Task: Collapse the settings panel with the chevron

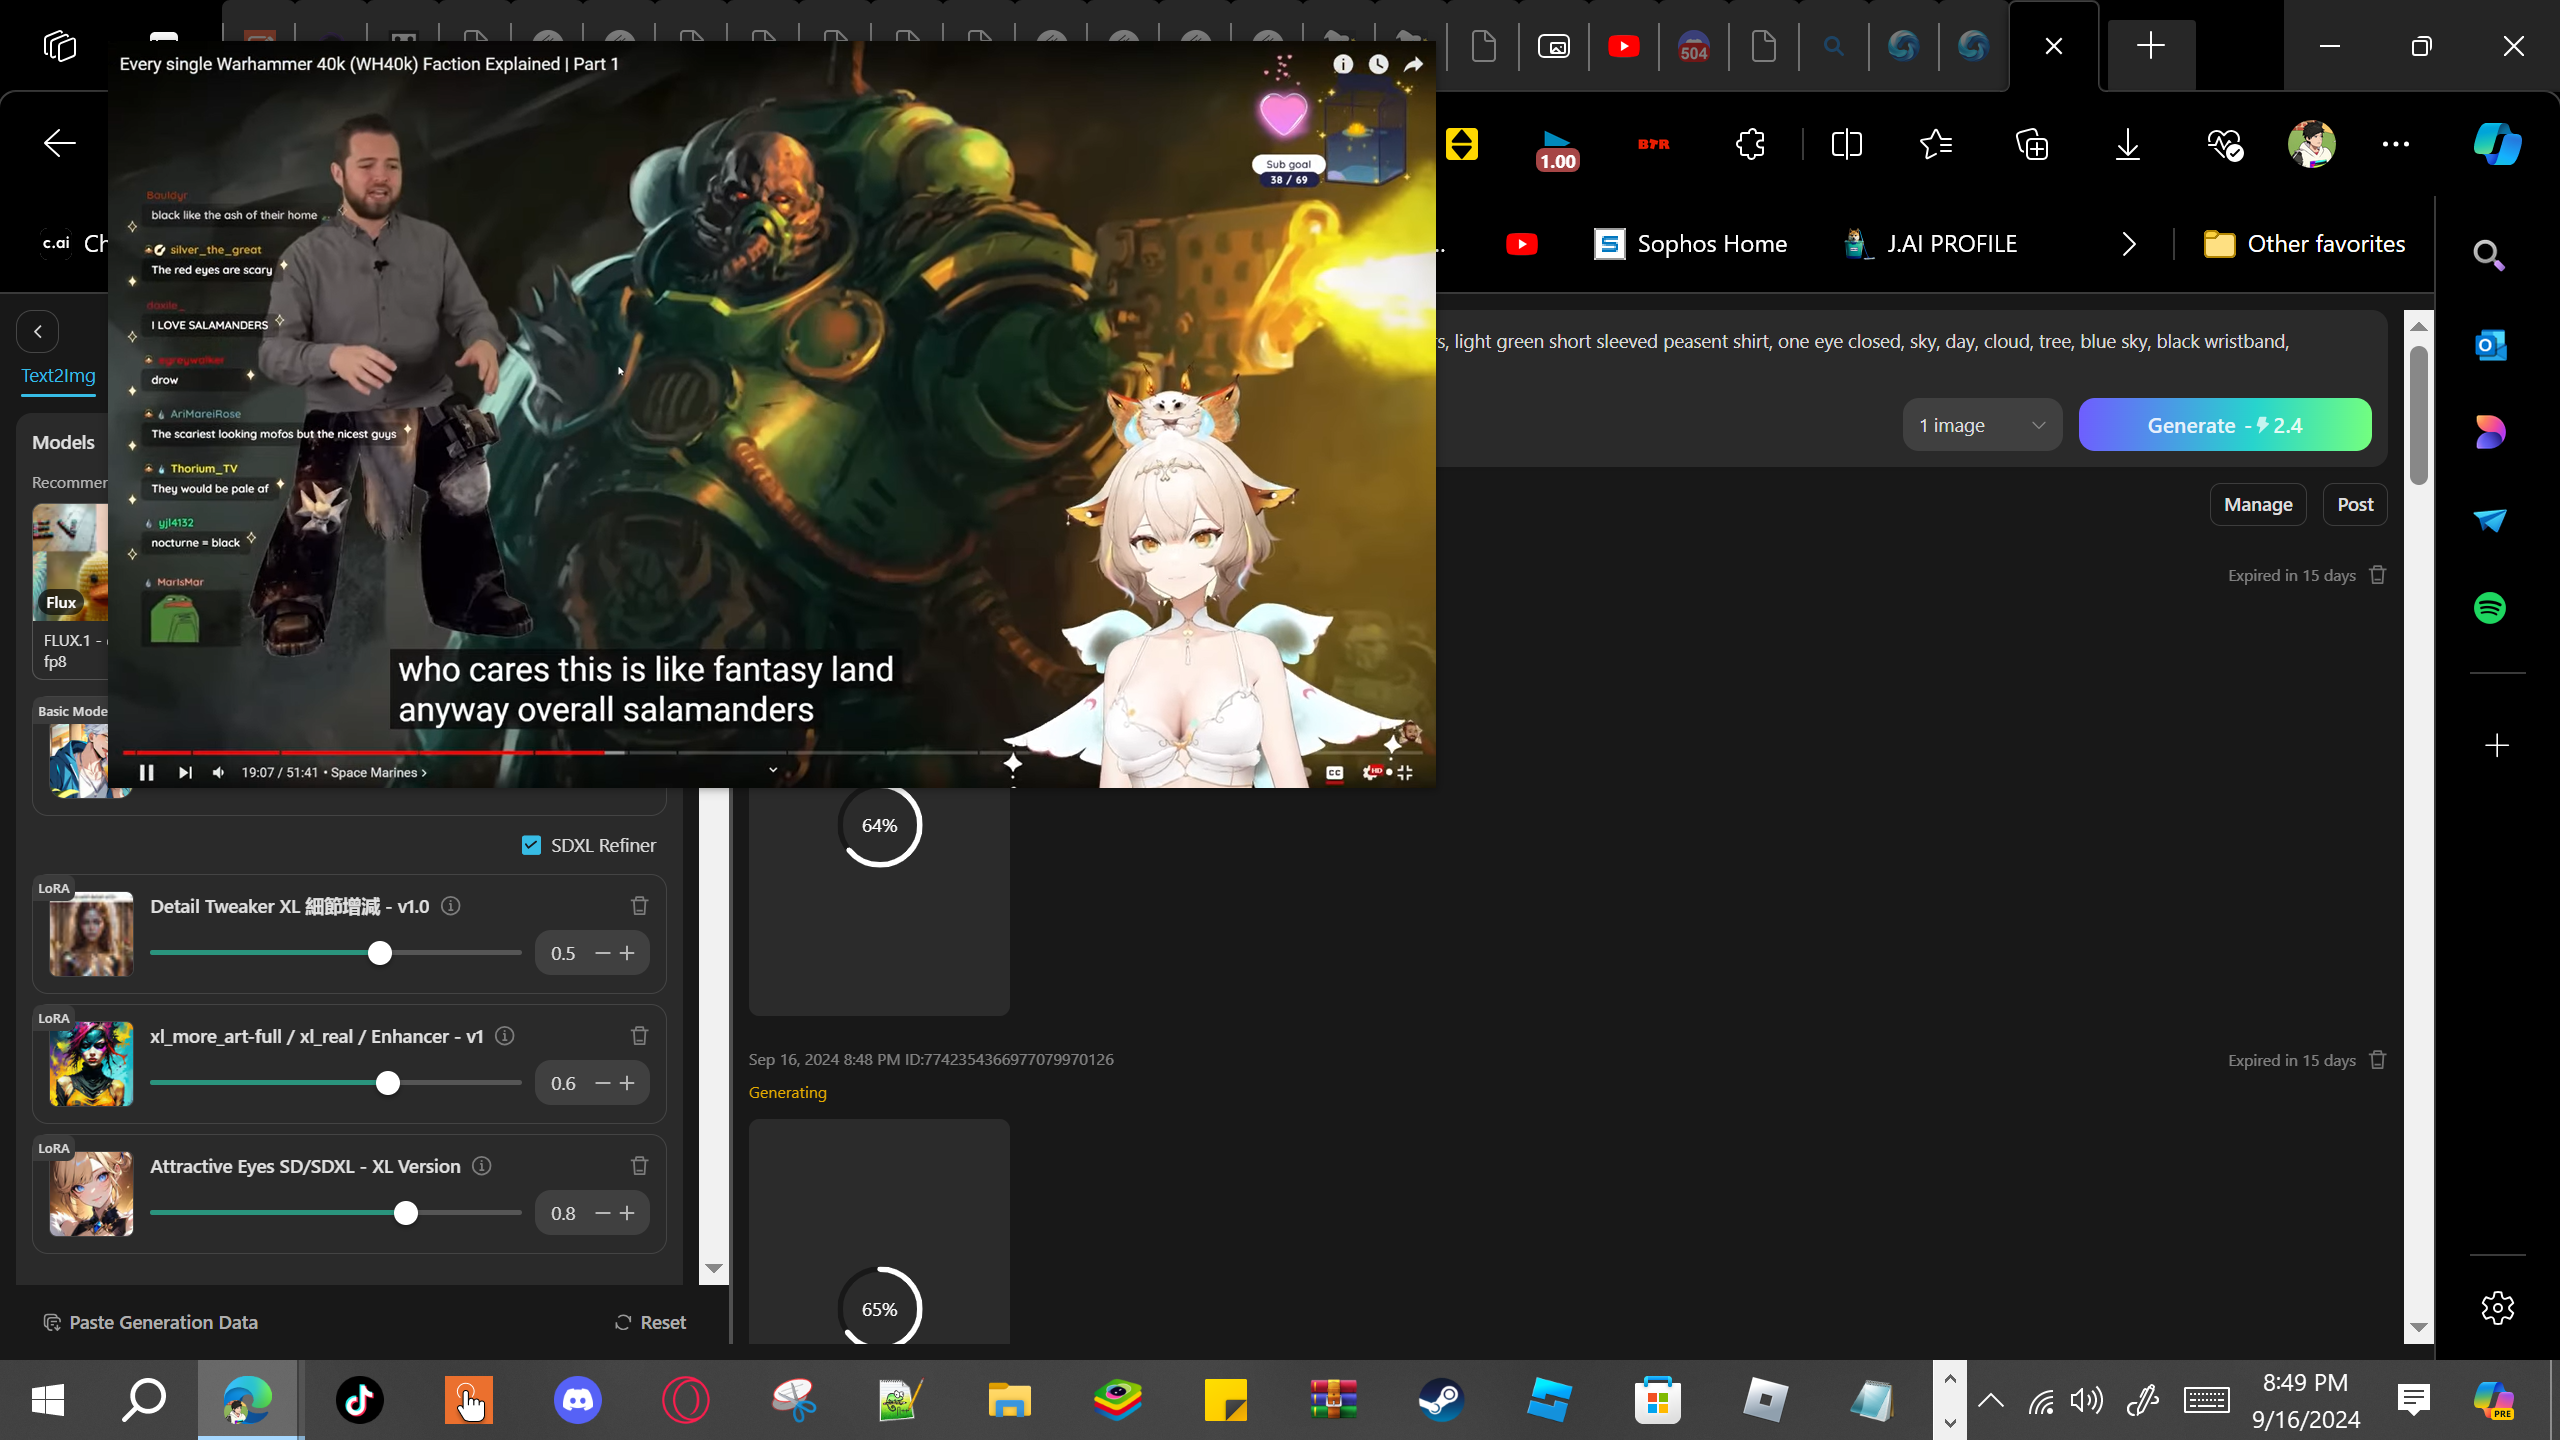Action: click(38, 332)
